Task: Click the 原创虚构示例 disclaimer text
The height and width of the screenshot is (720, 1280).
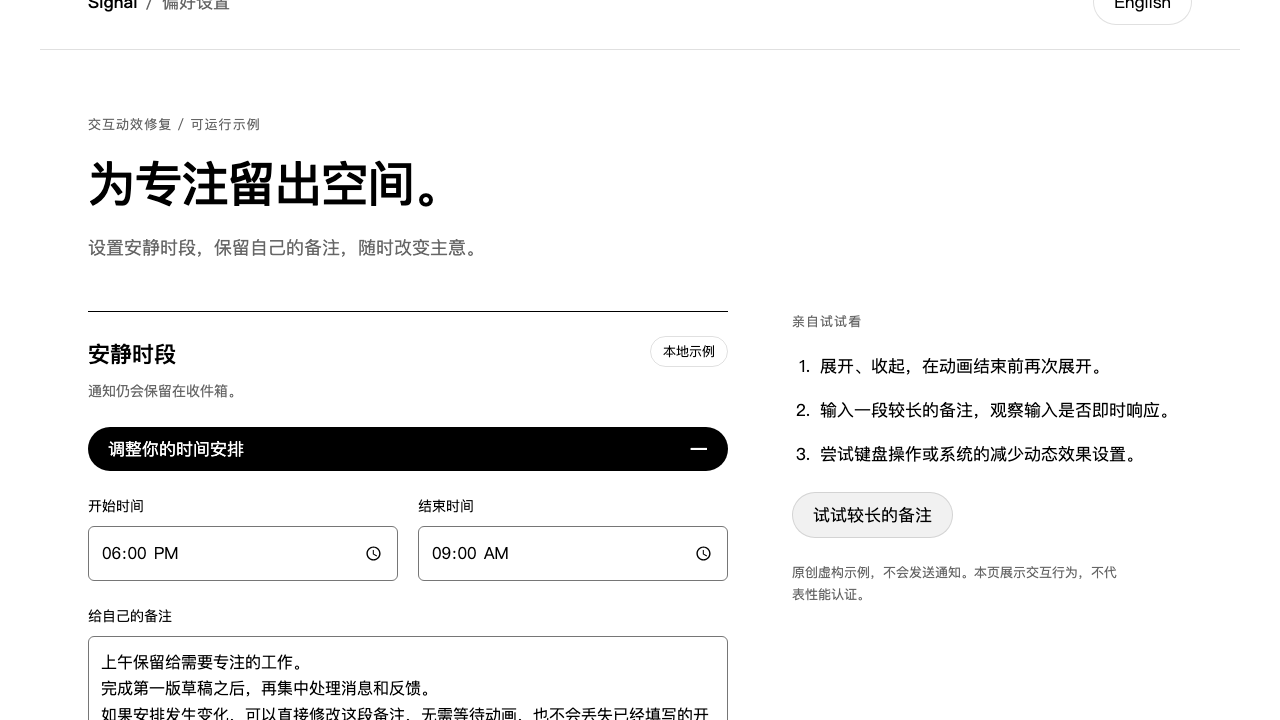Action: tap(954, 583)
